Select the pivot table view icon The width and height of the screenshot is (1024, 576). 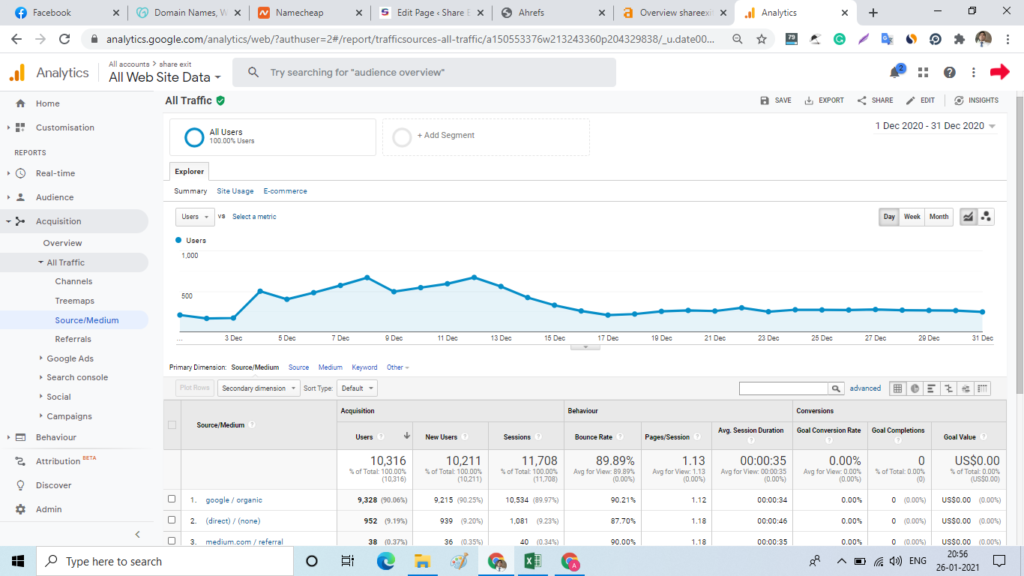click(x=982, y=389)
